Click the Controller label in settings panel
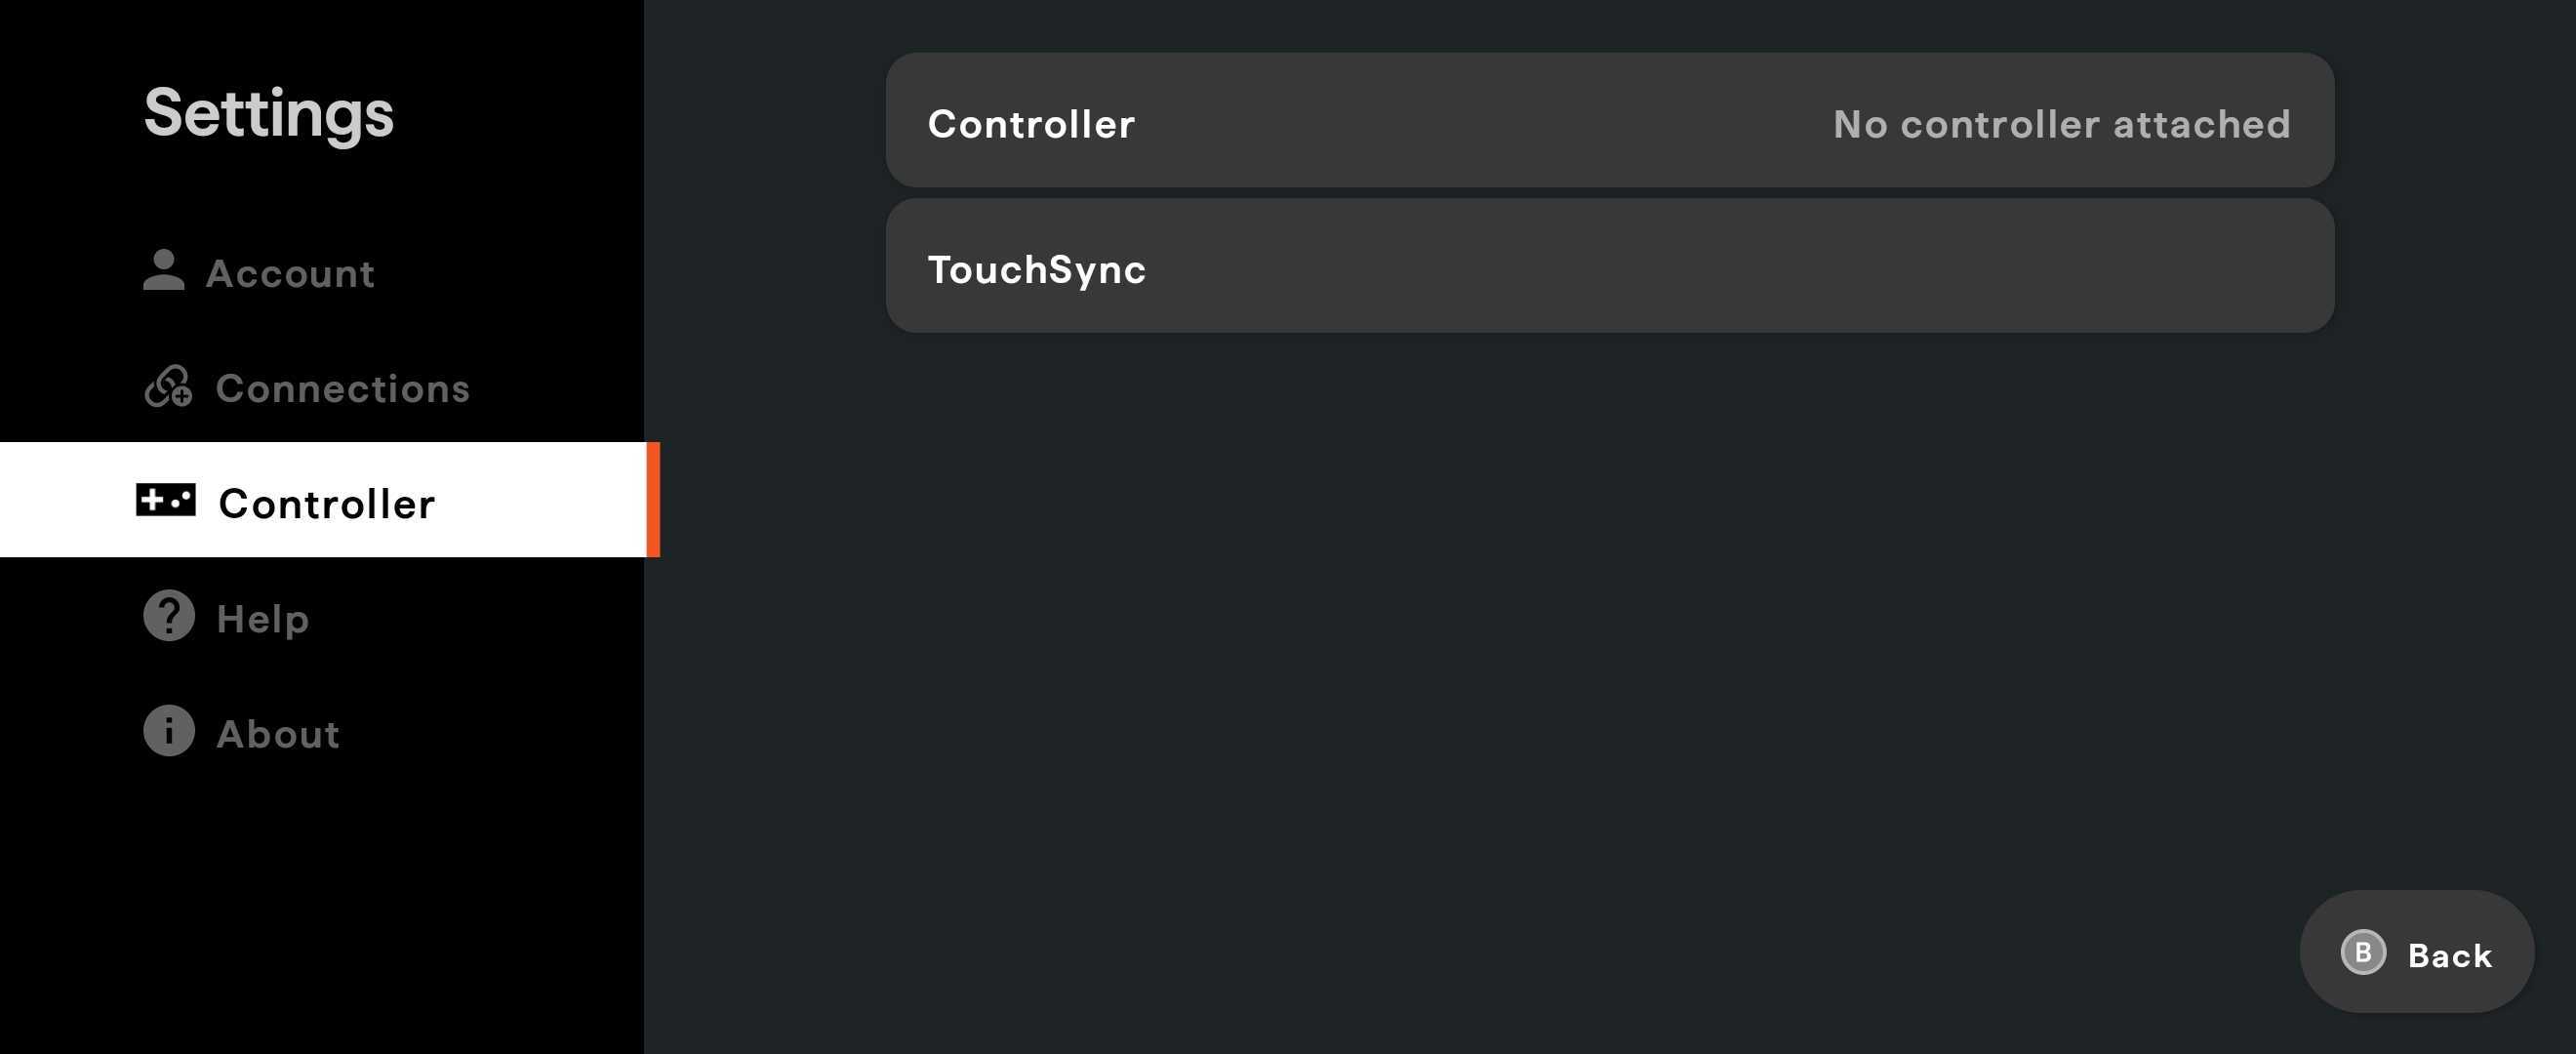Screen dimensions: 2576x1054 (x=1031, y=123)
